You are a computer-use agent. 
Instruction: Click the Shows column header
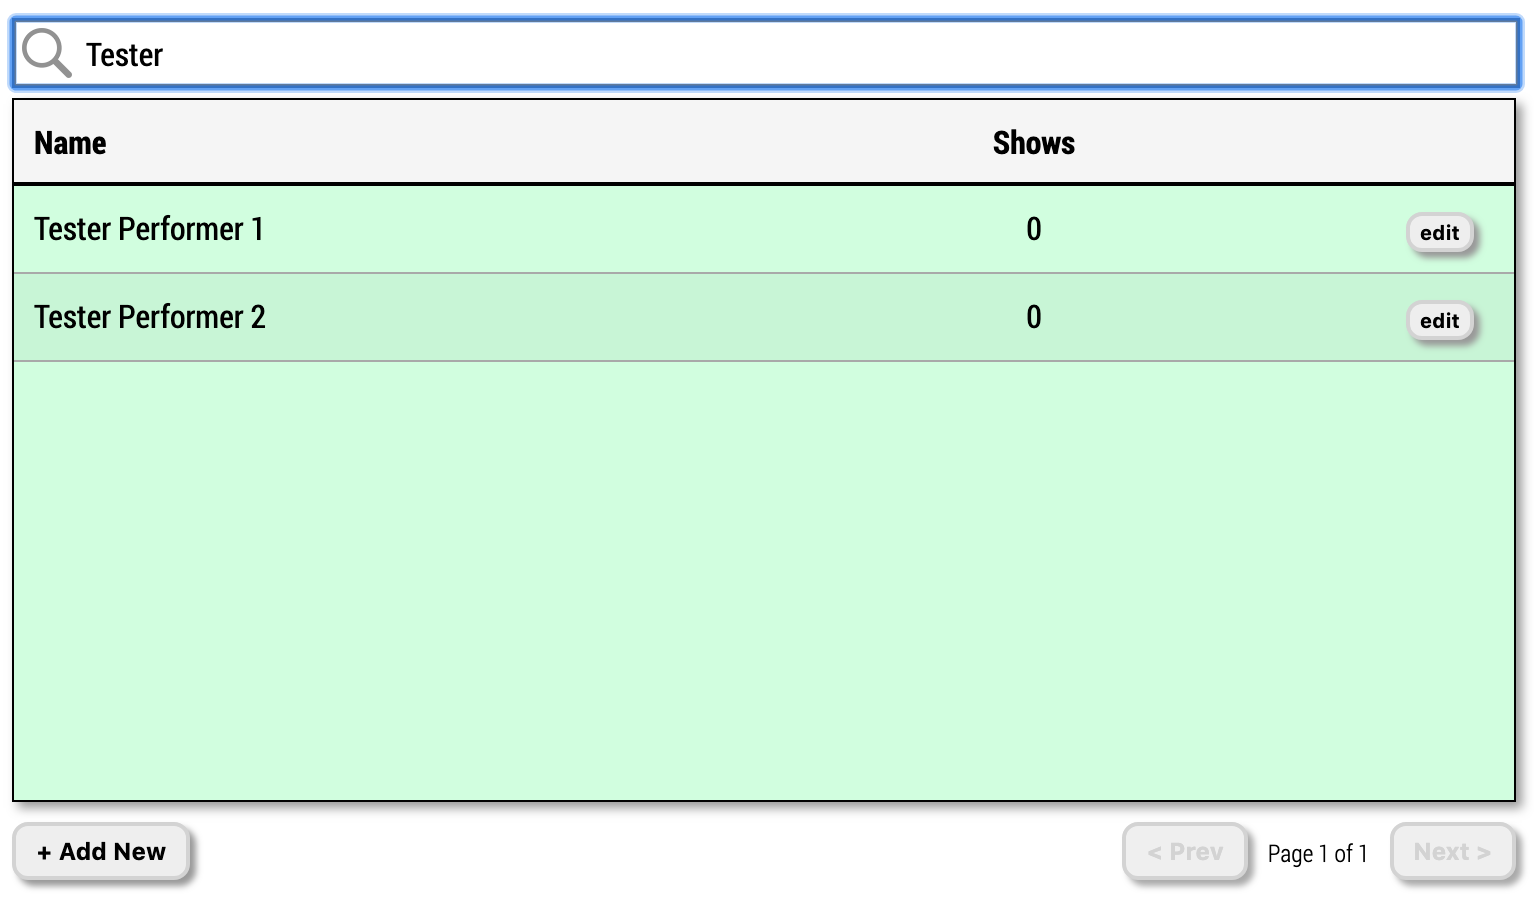tap(1032, 142)
